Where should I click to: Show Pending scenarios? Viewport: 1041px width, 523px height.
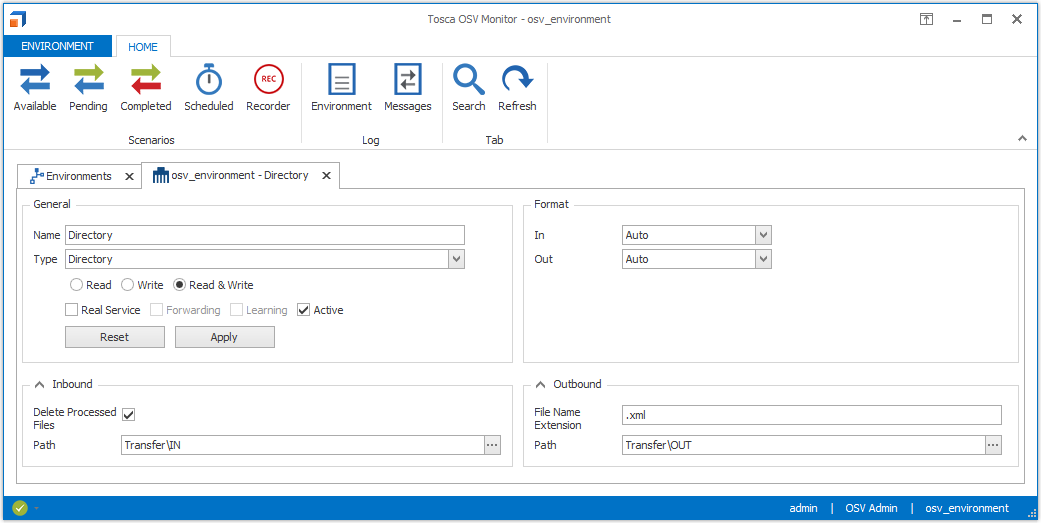88,88
